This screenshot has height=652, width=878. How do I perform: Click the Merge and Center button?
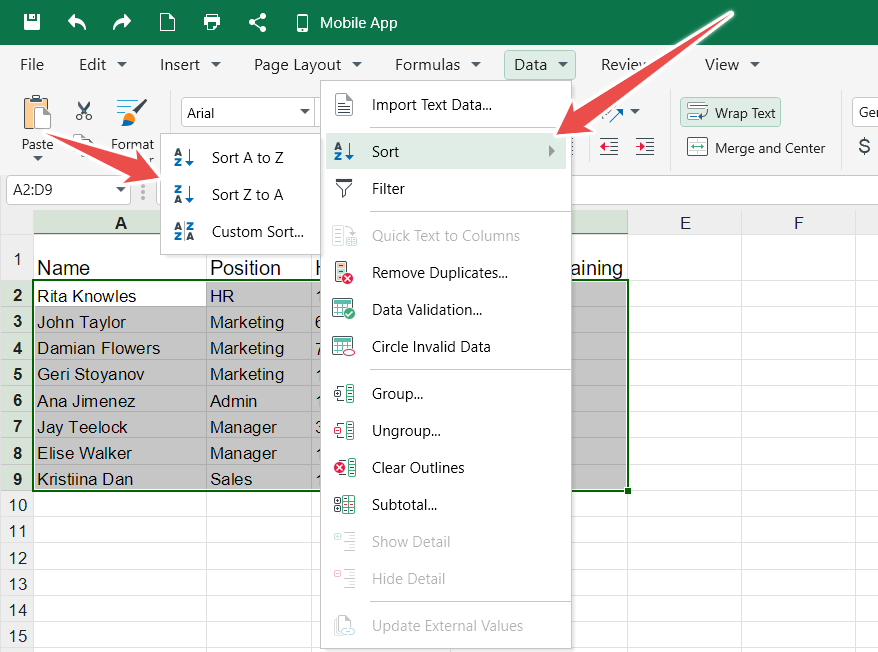[x=756, y=148]
